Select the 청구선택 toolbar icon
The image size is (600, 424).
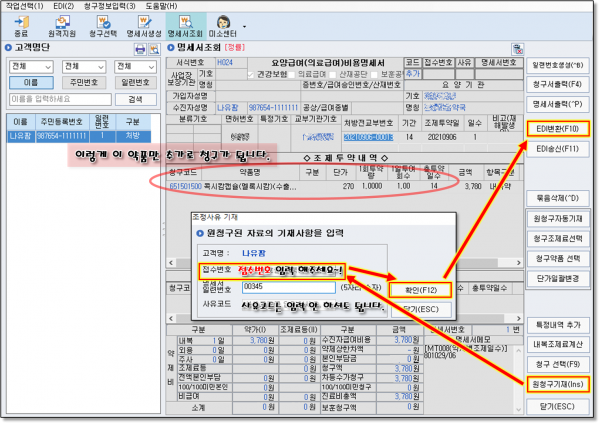(x=106, y=24)
